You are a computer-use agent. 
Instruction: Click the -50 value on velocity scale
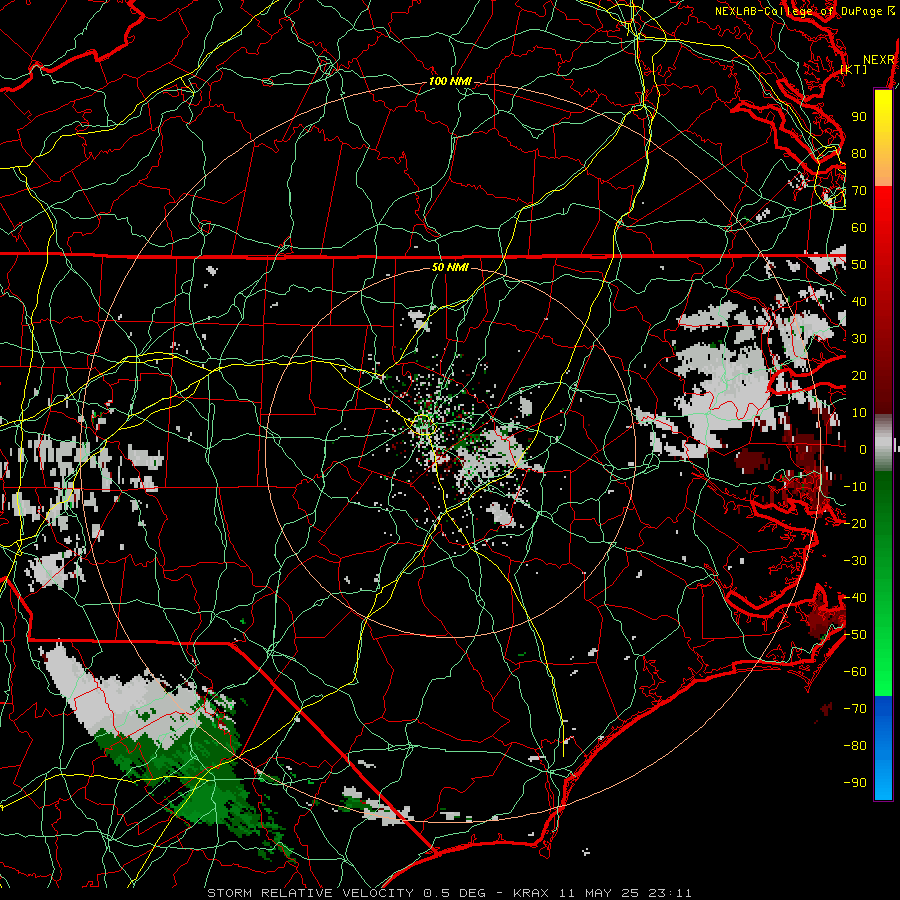855,635
